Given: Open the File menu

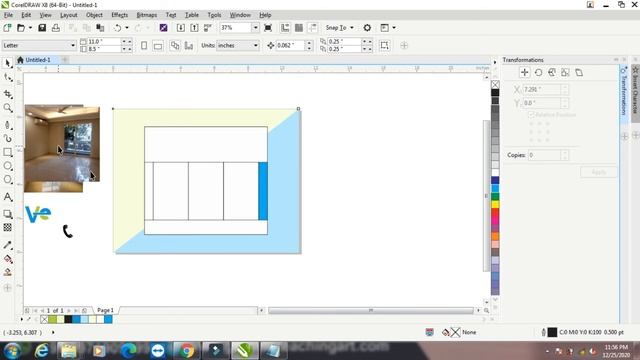Looking at the screenshot, I should pos(8,15).
